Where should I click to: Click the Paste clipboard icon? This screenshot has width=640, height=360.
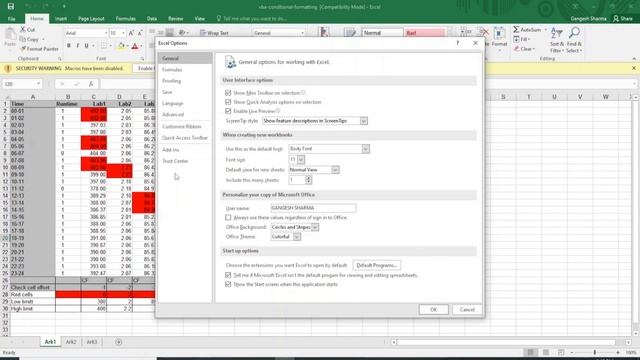click(x=10, y=34)
